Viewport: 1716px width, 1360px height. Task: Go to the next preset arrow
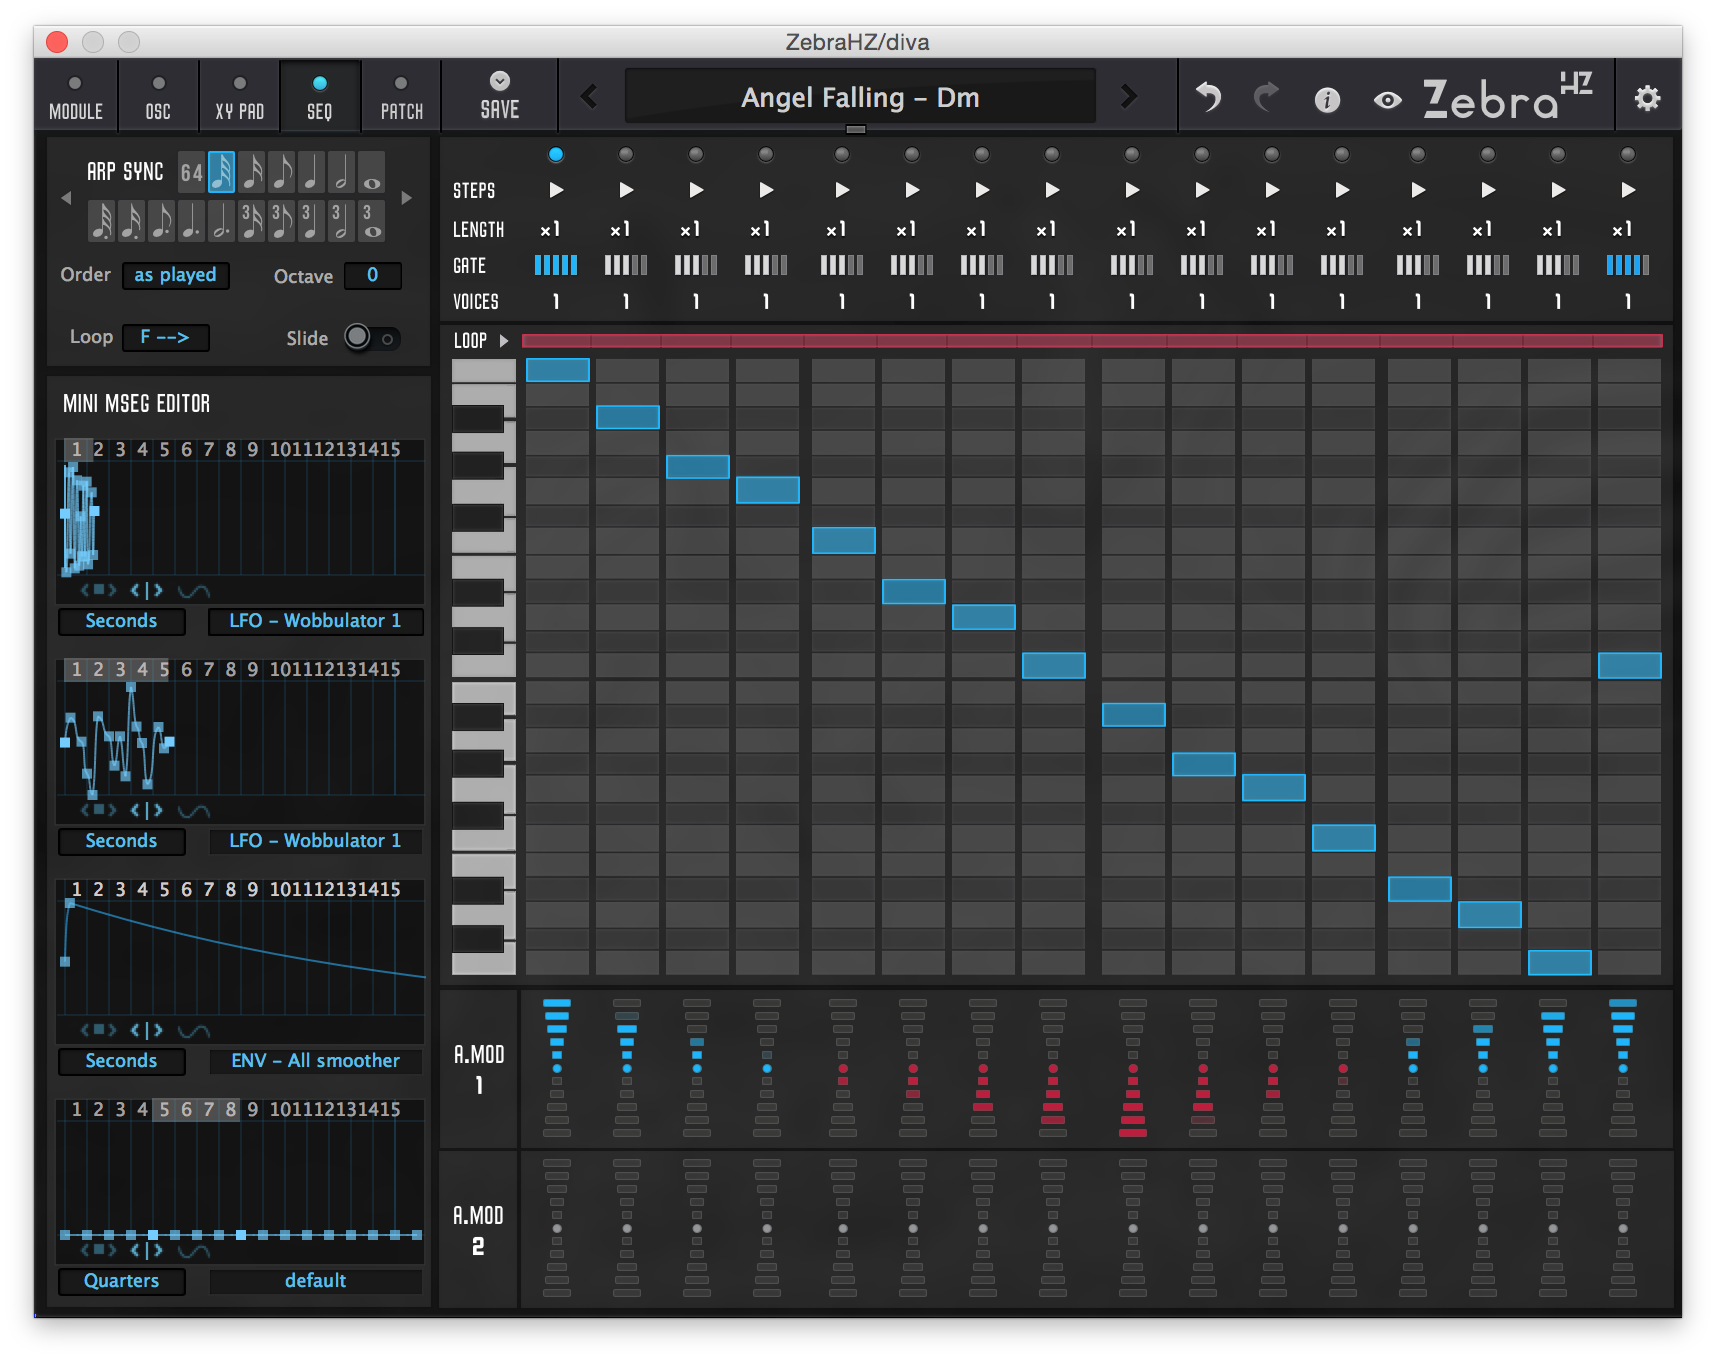coord(1129,96)
